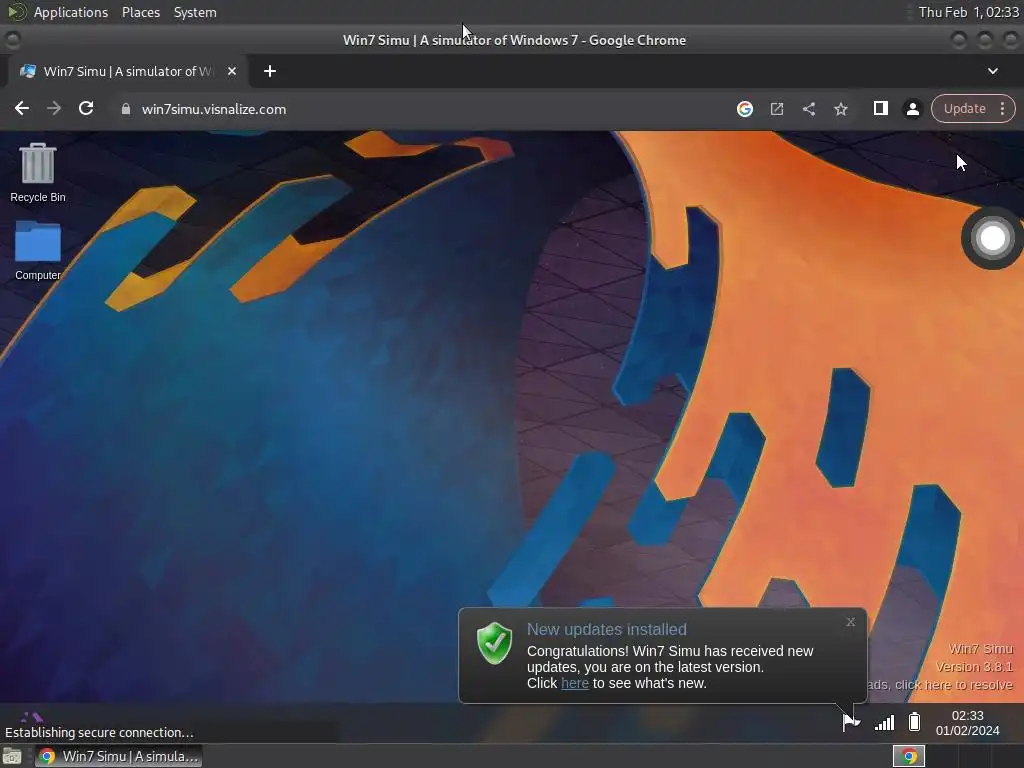Bookmark this tab with the star
Viewport: 1024px width, 768px height.
840,109
